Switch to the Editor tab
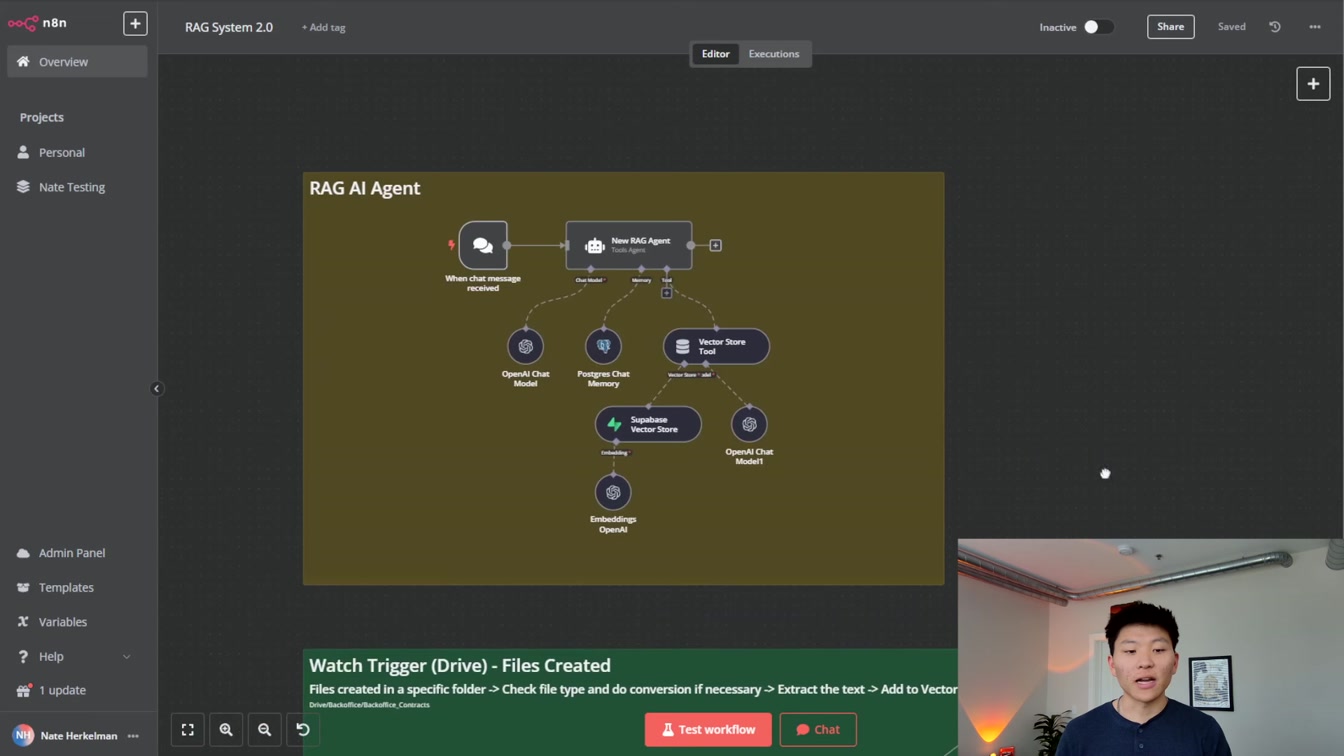The height and width of the screenshot is (756, 1344). coord(715,54)
